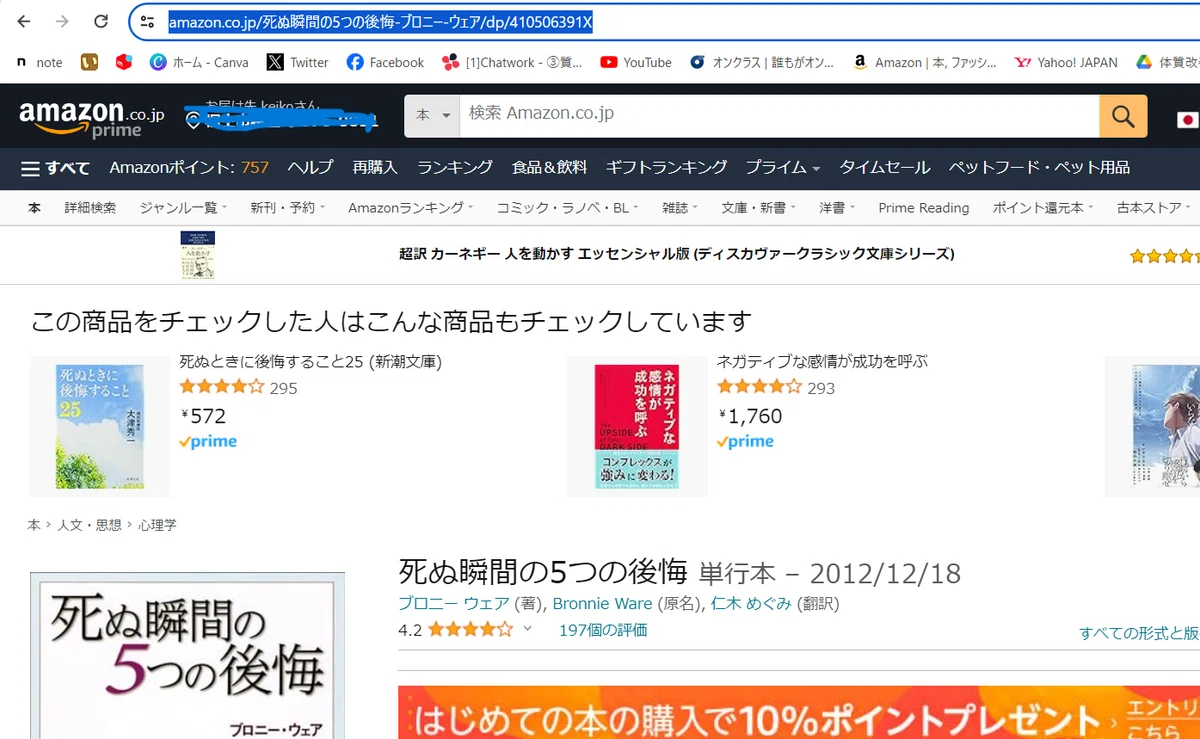The image size is (1200, 739).
Task: Open rating breakdown chevron beside 4.2 stars
Action: pos(528,629)
